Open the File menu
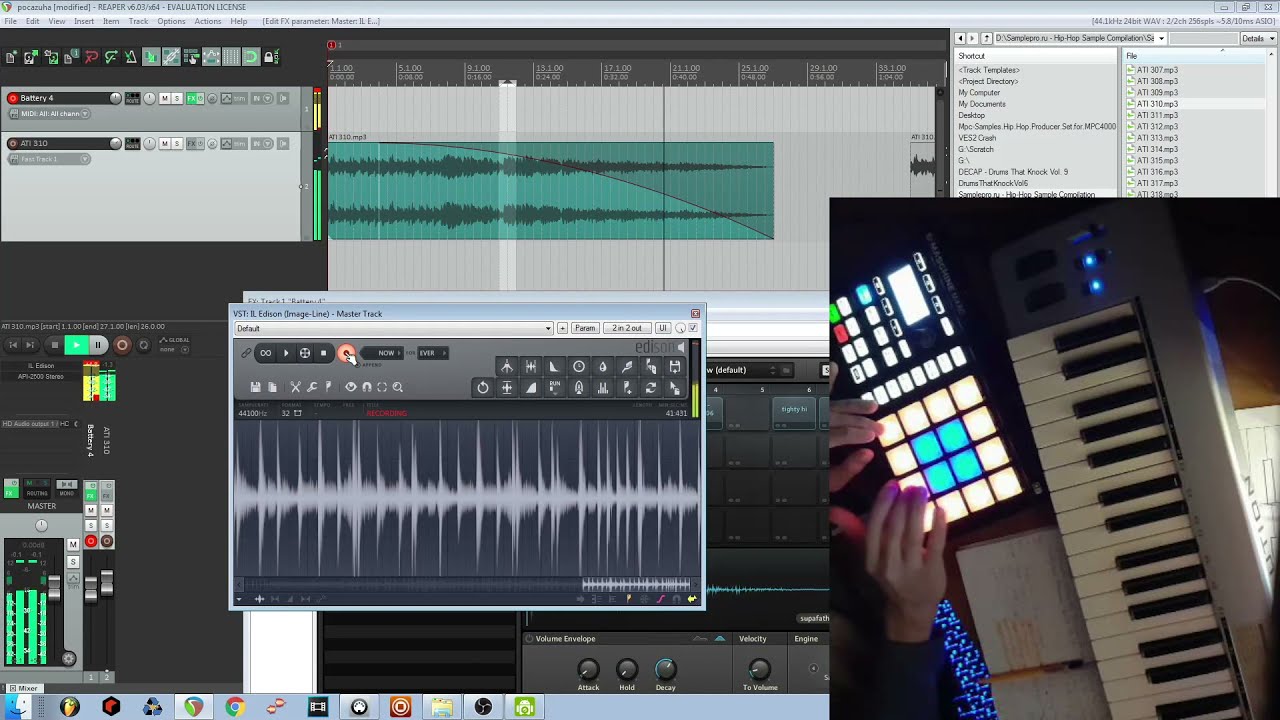 coord(10,21)
